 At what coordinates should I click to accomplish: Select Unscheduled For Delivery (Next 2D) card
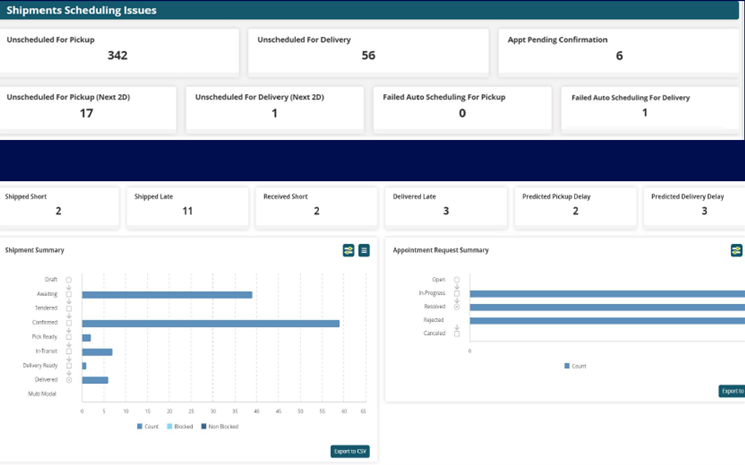pos(275,108)
